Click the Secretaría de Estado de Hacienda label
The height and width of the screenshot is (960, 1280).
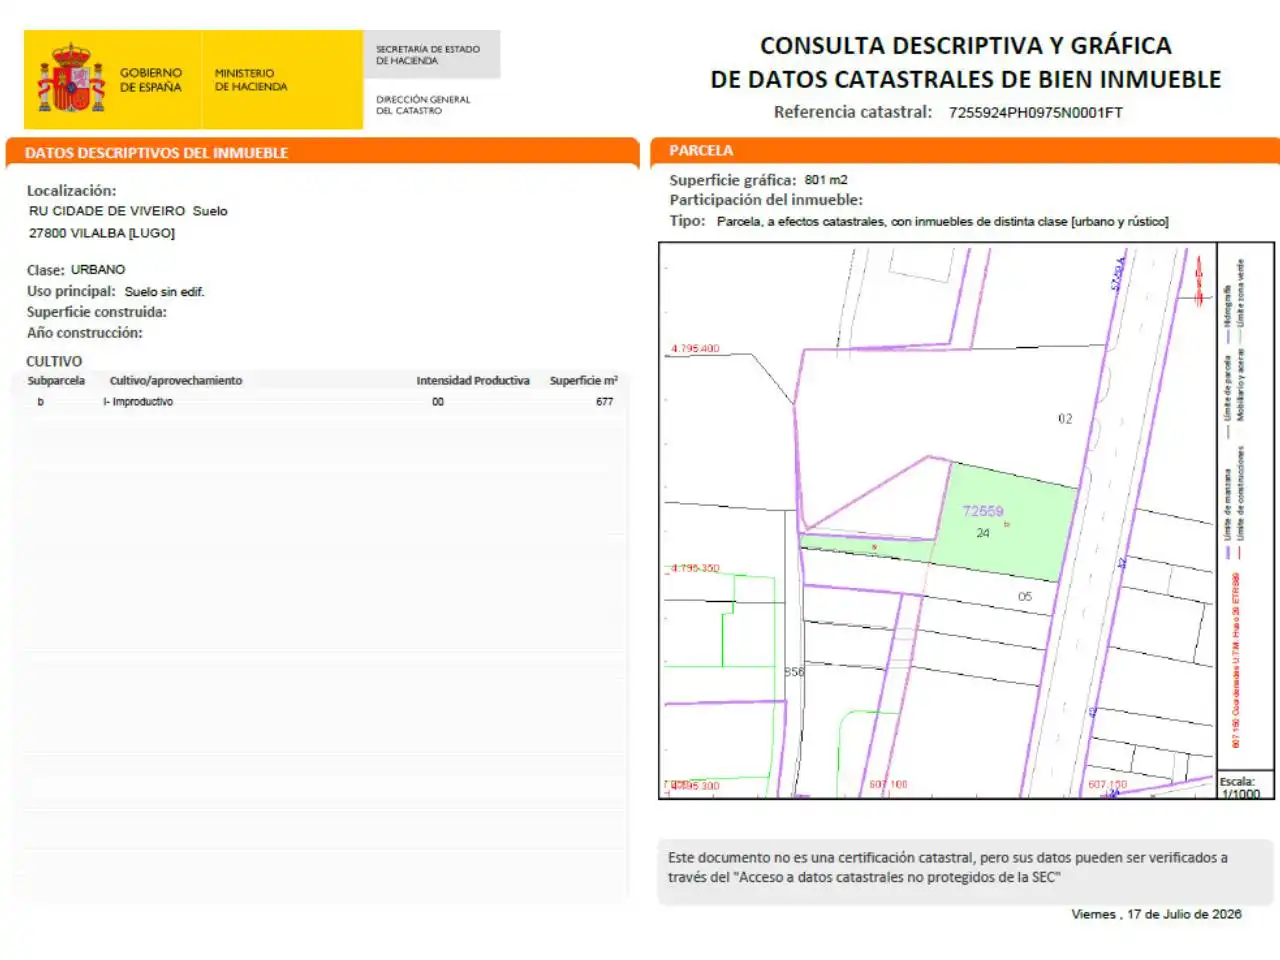coord(428,55)
